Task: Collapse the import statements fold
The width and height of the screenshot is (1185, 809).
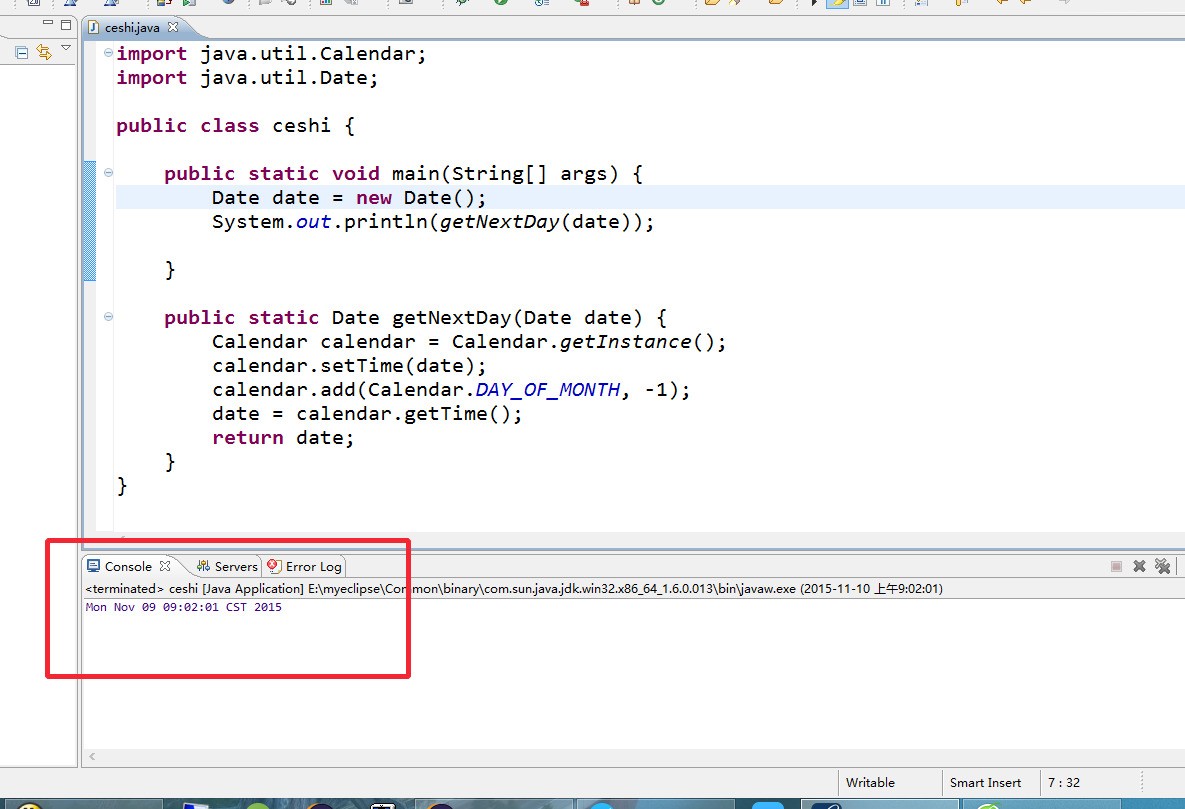Action: [108, 53]
